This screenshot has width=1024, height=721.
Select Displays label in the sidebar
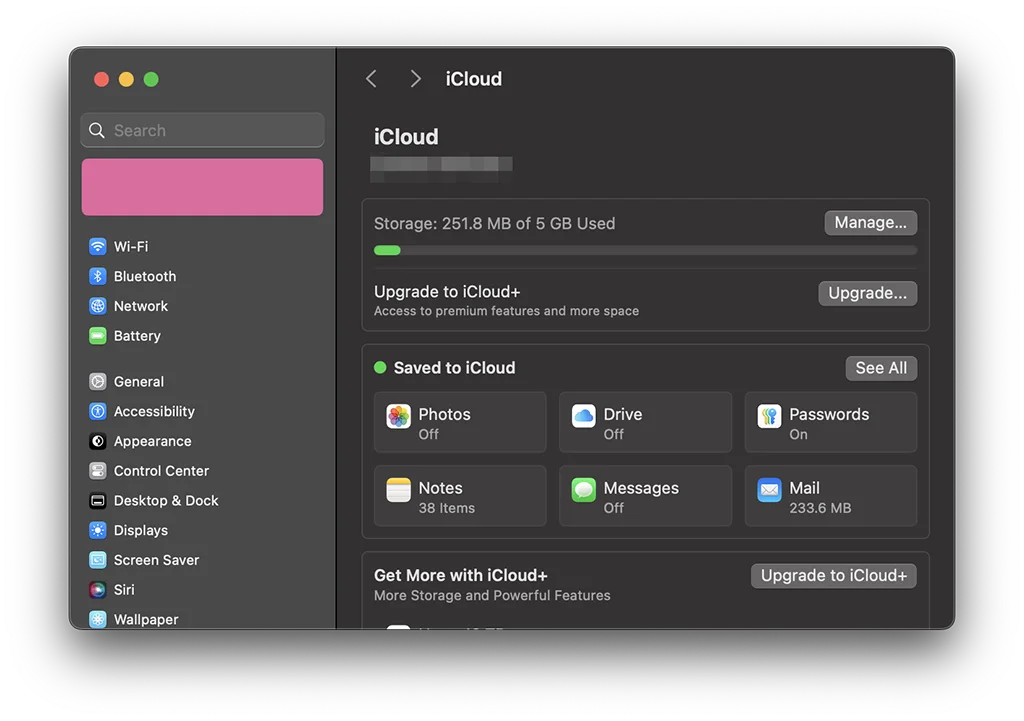[140, 530]
